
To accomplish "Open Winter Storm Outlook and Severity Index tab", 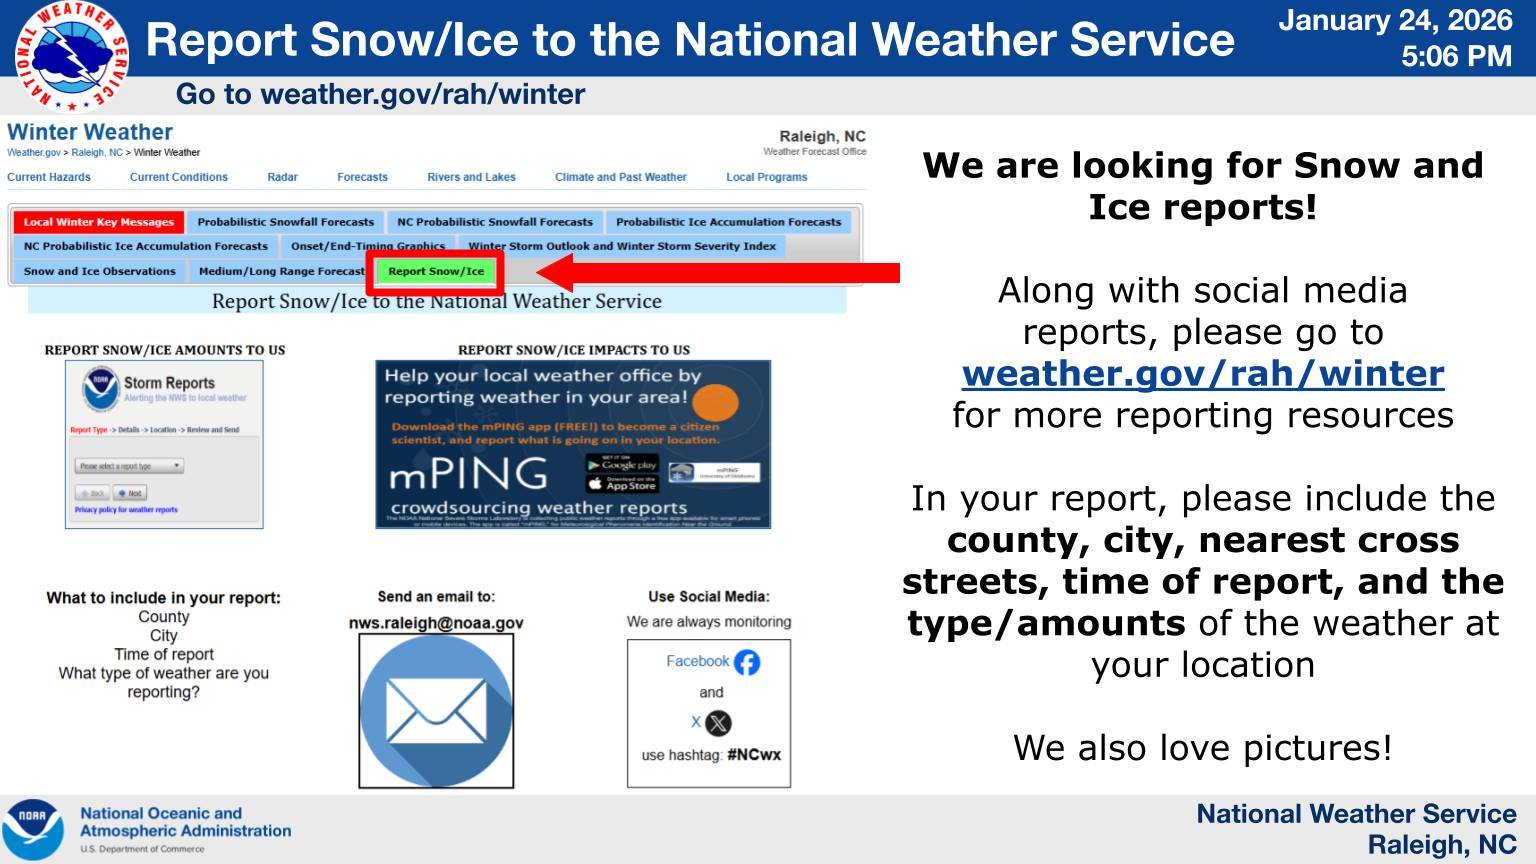I will tap(622, 246).
